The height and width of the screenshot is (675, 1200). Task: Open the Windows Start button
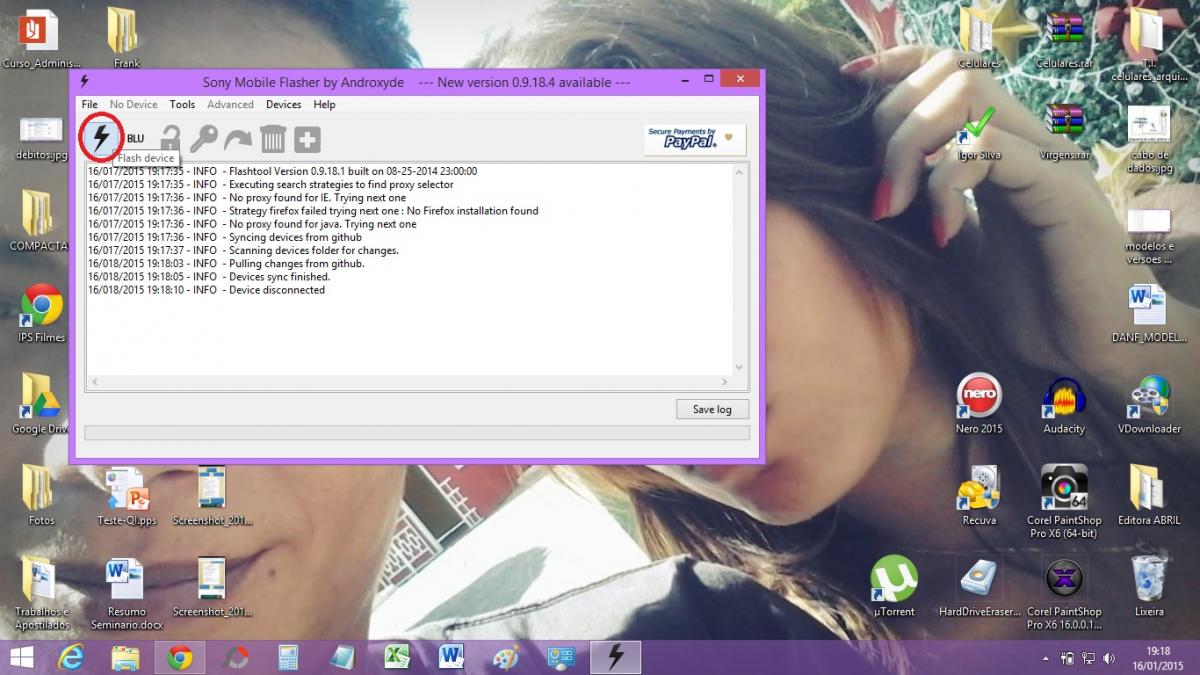tap(21, 657)
